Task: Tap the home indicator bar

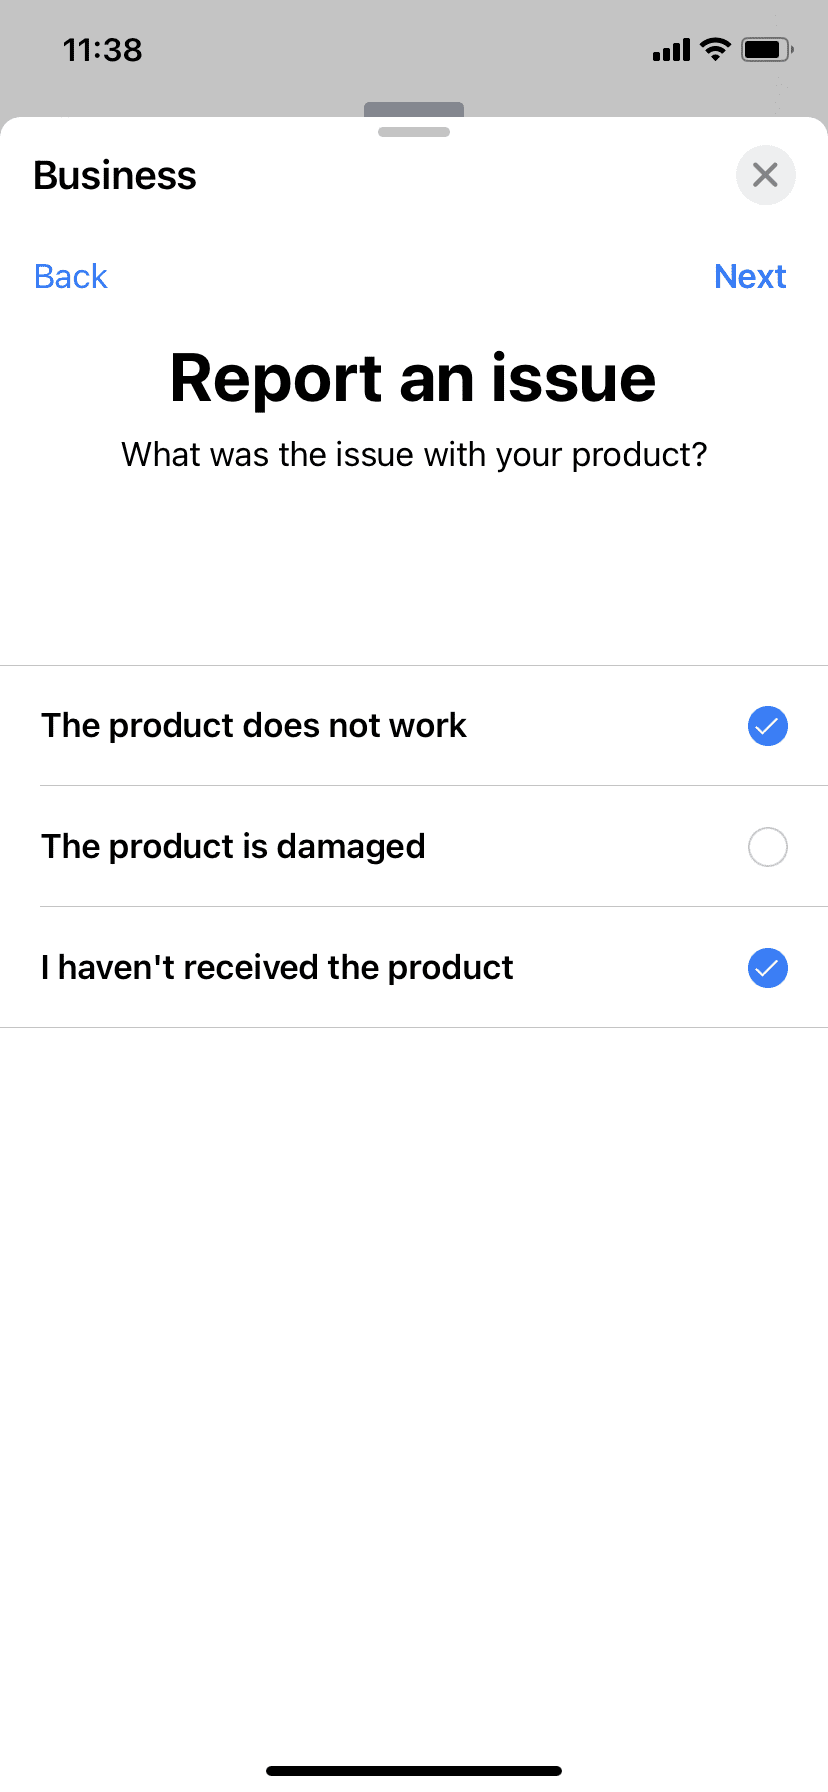Action: 414,1771
